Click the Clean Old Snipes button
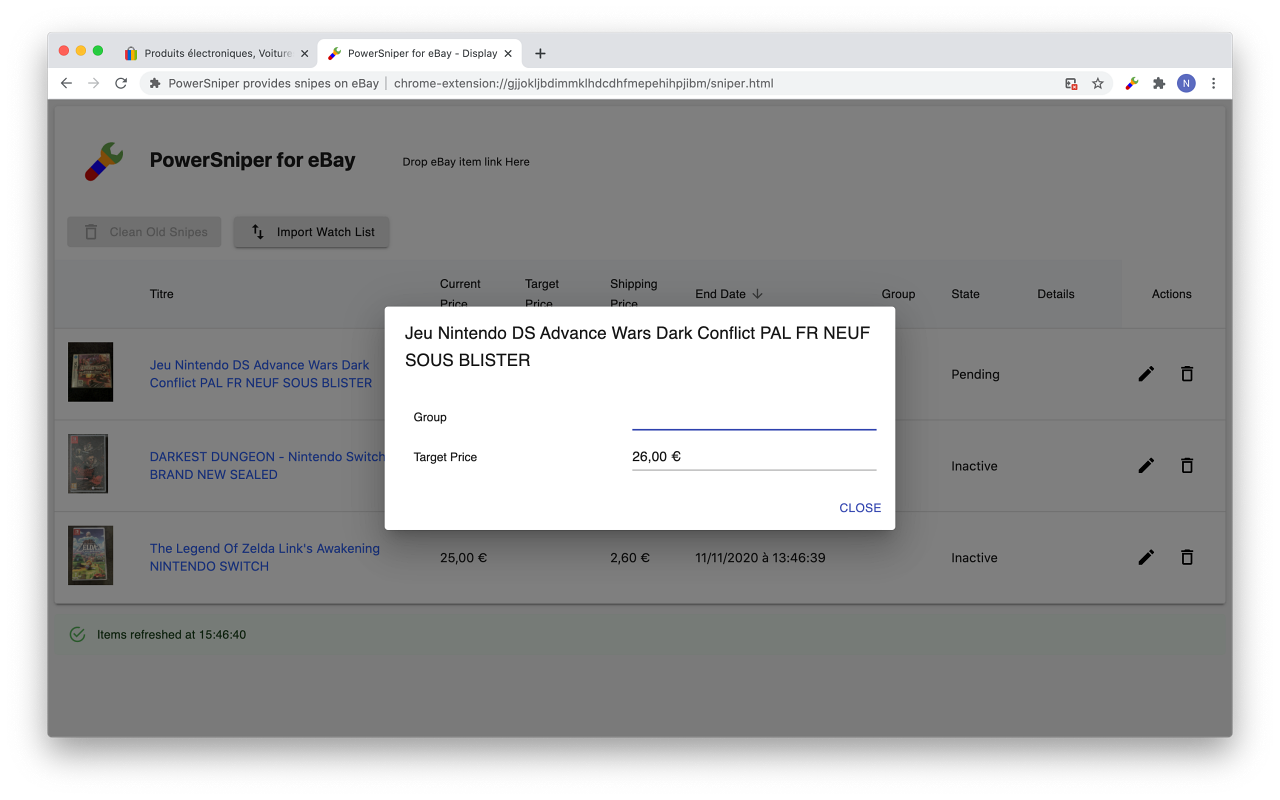The height and width of the screenshot is (800, 1280). 144,232
